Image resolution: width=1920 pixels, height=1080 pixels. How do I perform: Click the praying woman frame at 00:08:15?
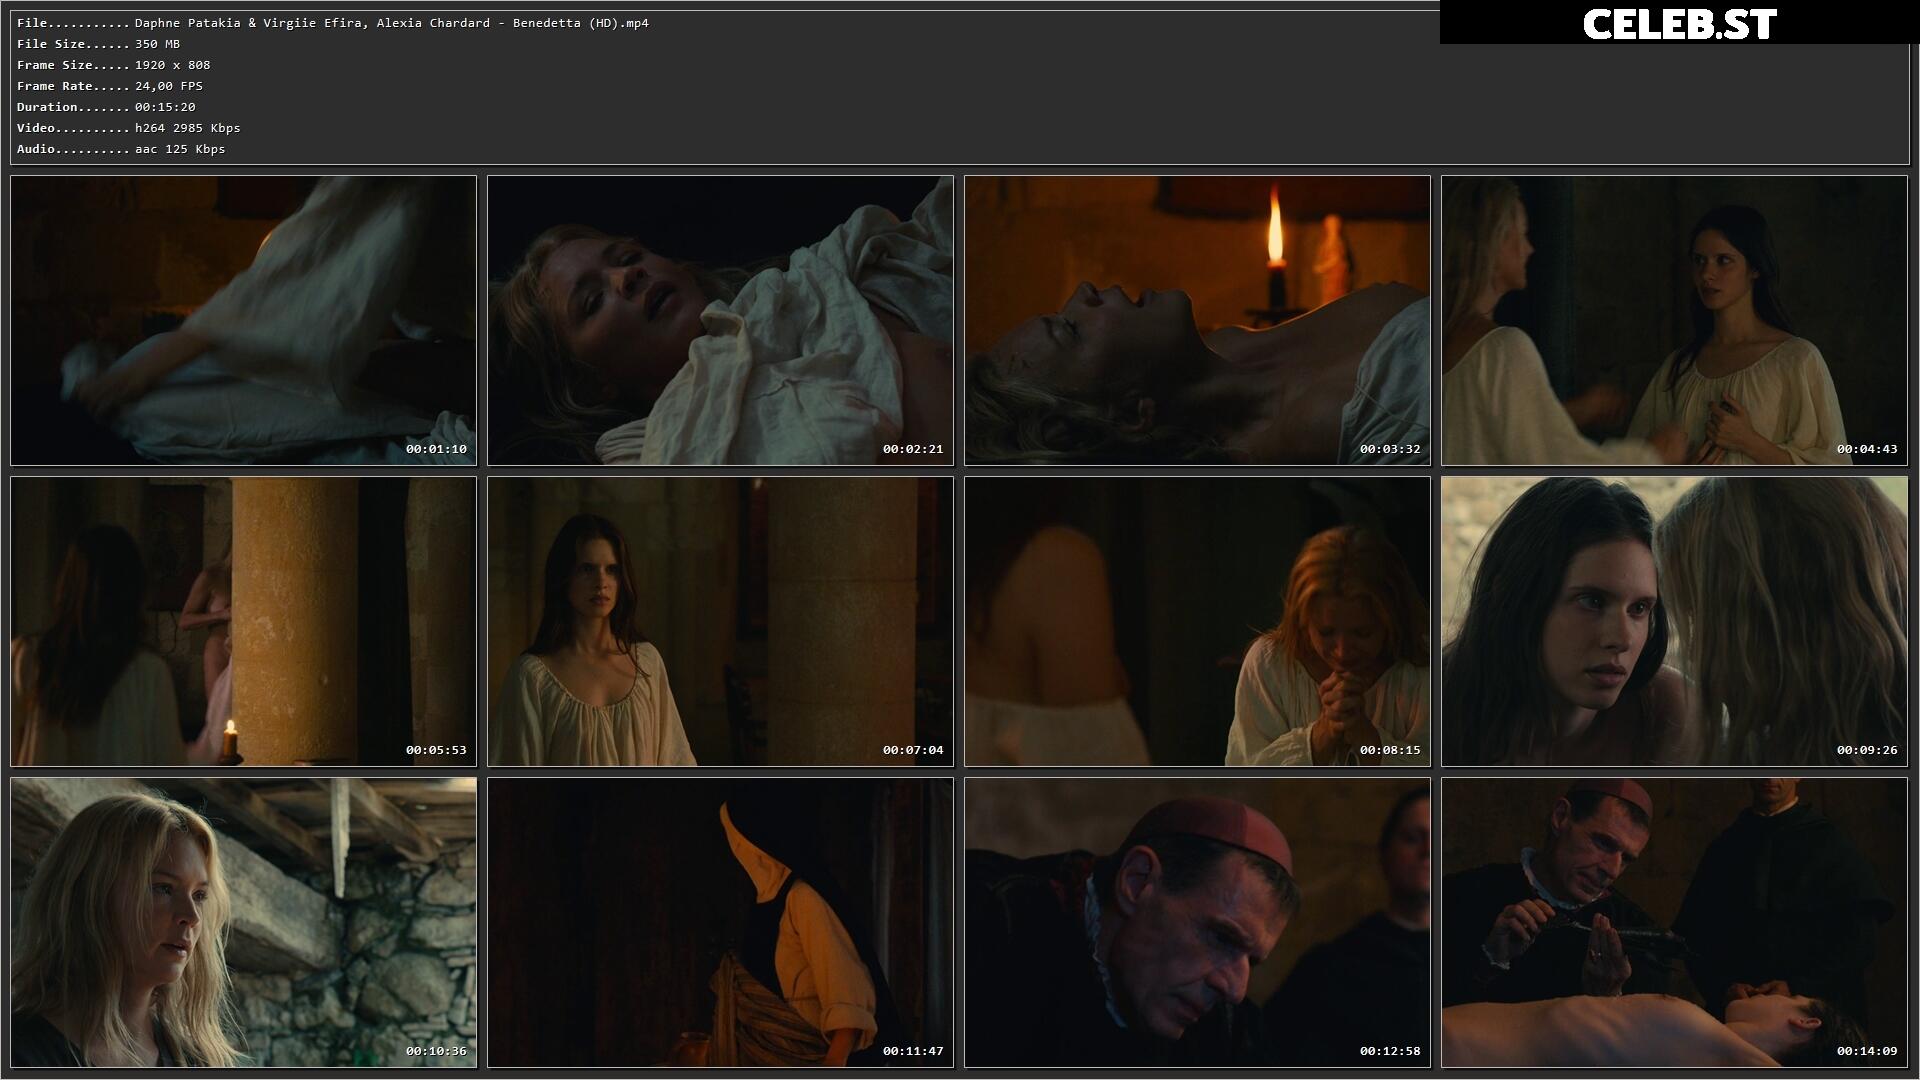point(1197,622)
